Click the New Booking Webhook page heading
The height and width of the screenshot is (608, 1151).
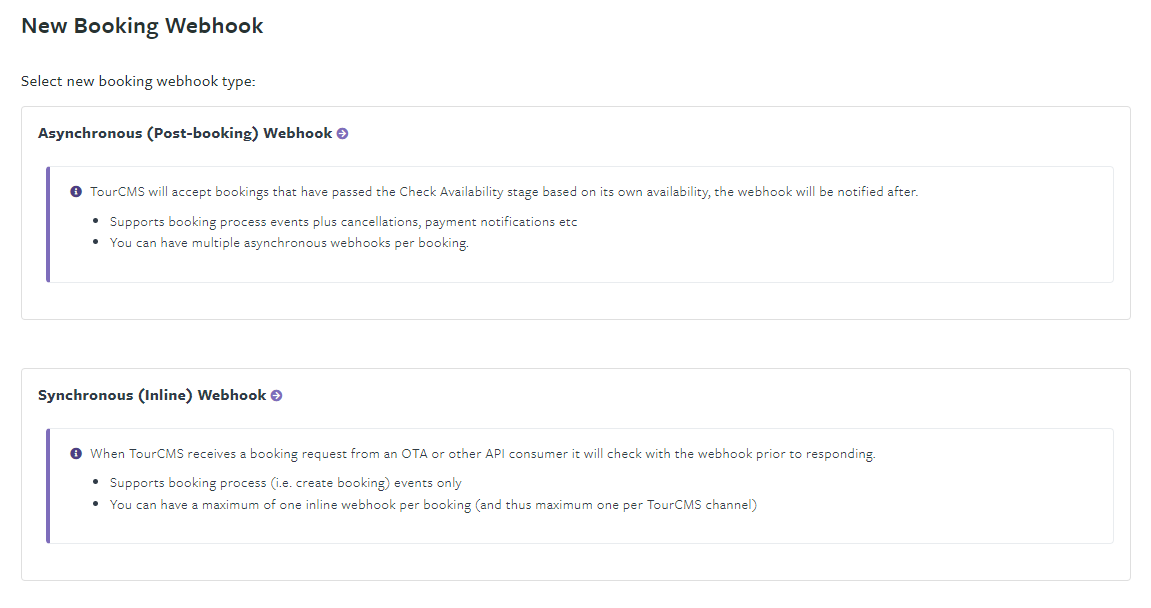(142, 26)
